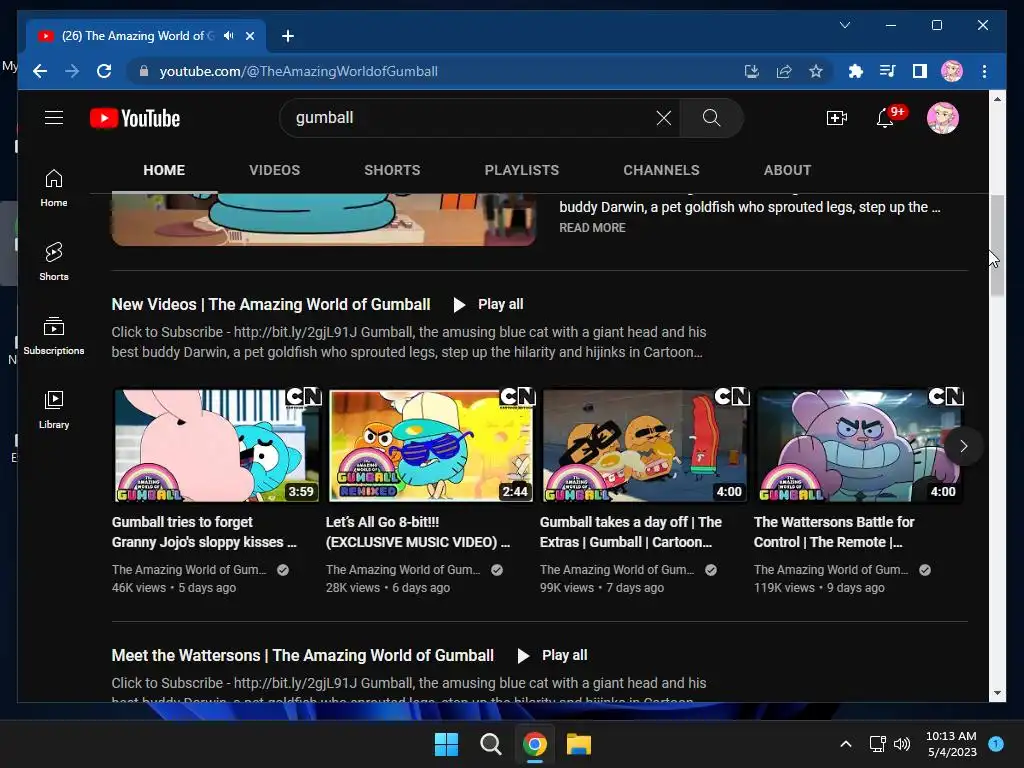
Task: Open the media controls icon in Chrome
Action: pyautogui.click(x=888, y=71)
